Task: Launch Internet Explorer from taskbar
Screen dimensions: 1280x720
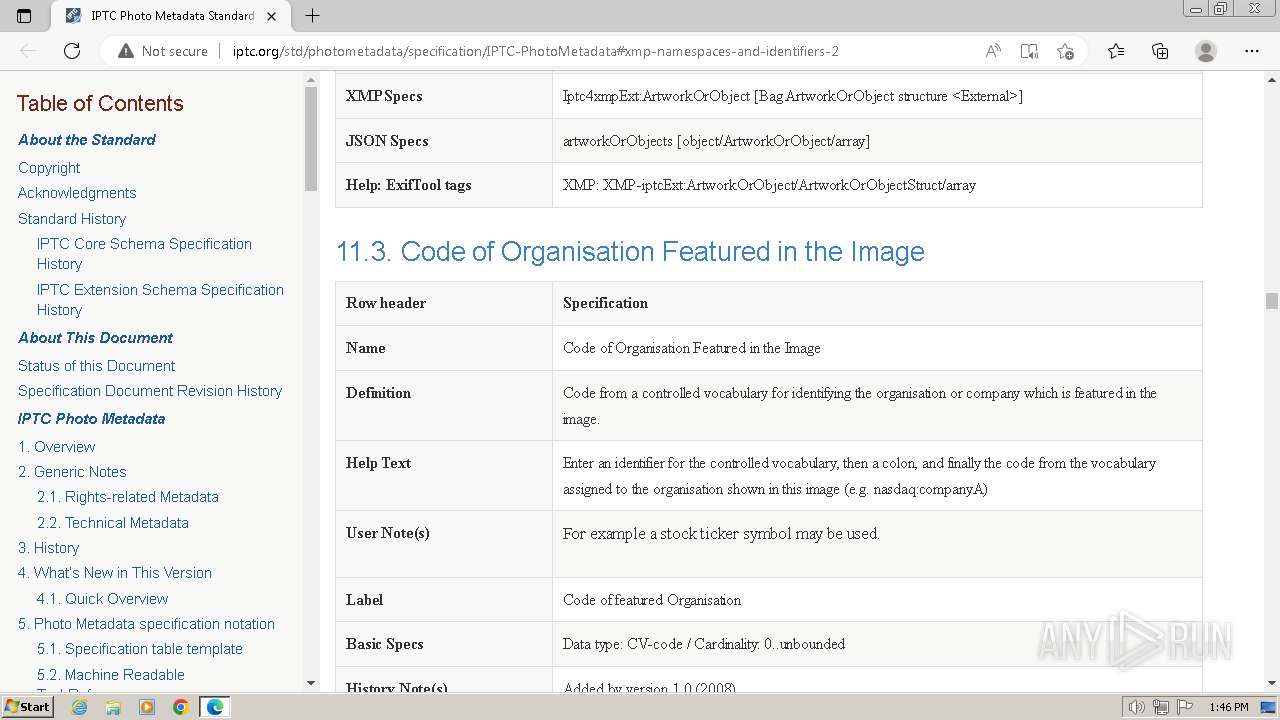Action: click(x=80, y=707)
